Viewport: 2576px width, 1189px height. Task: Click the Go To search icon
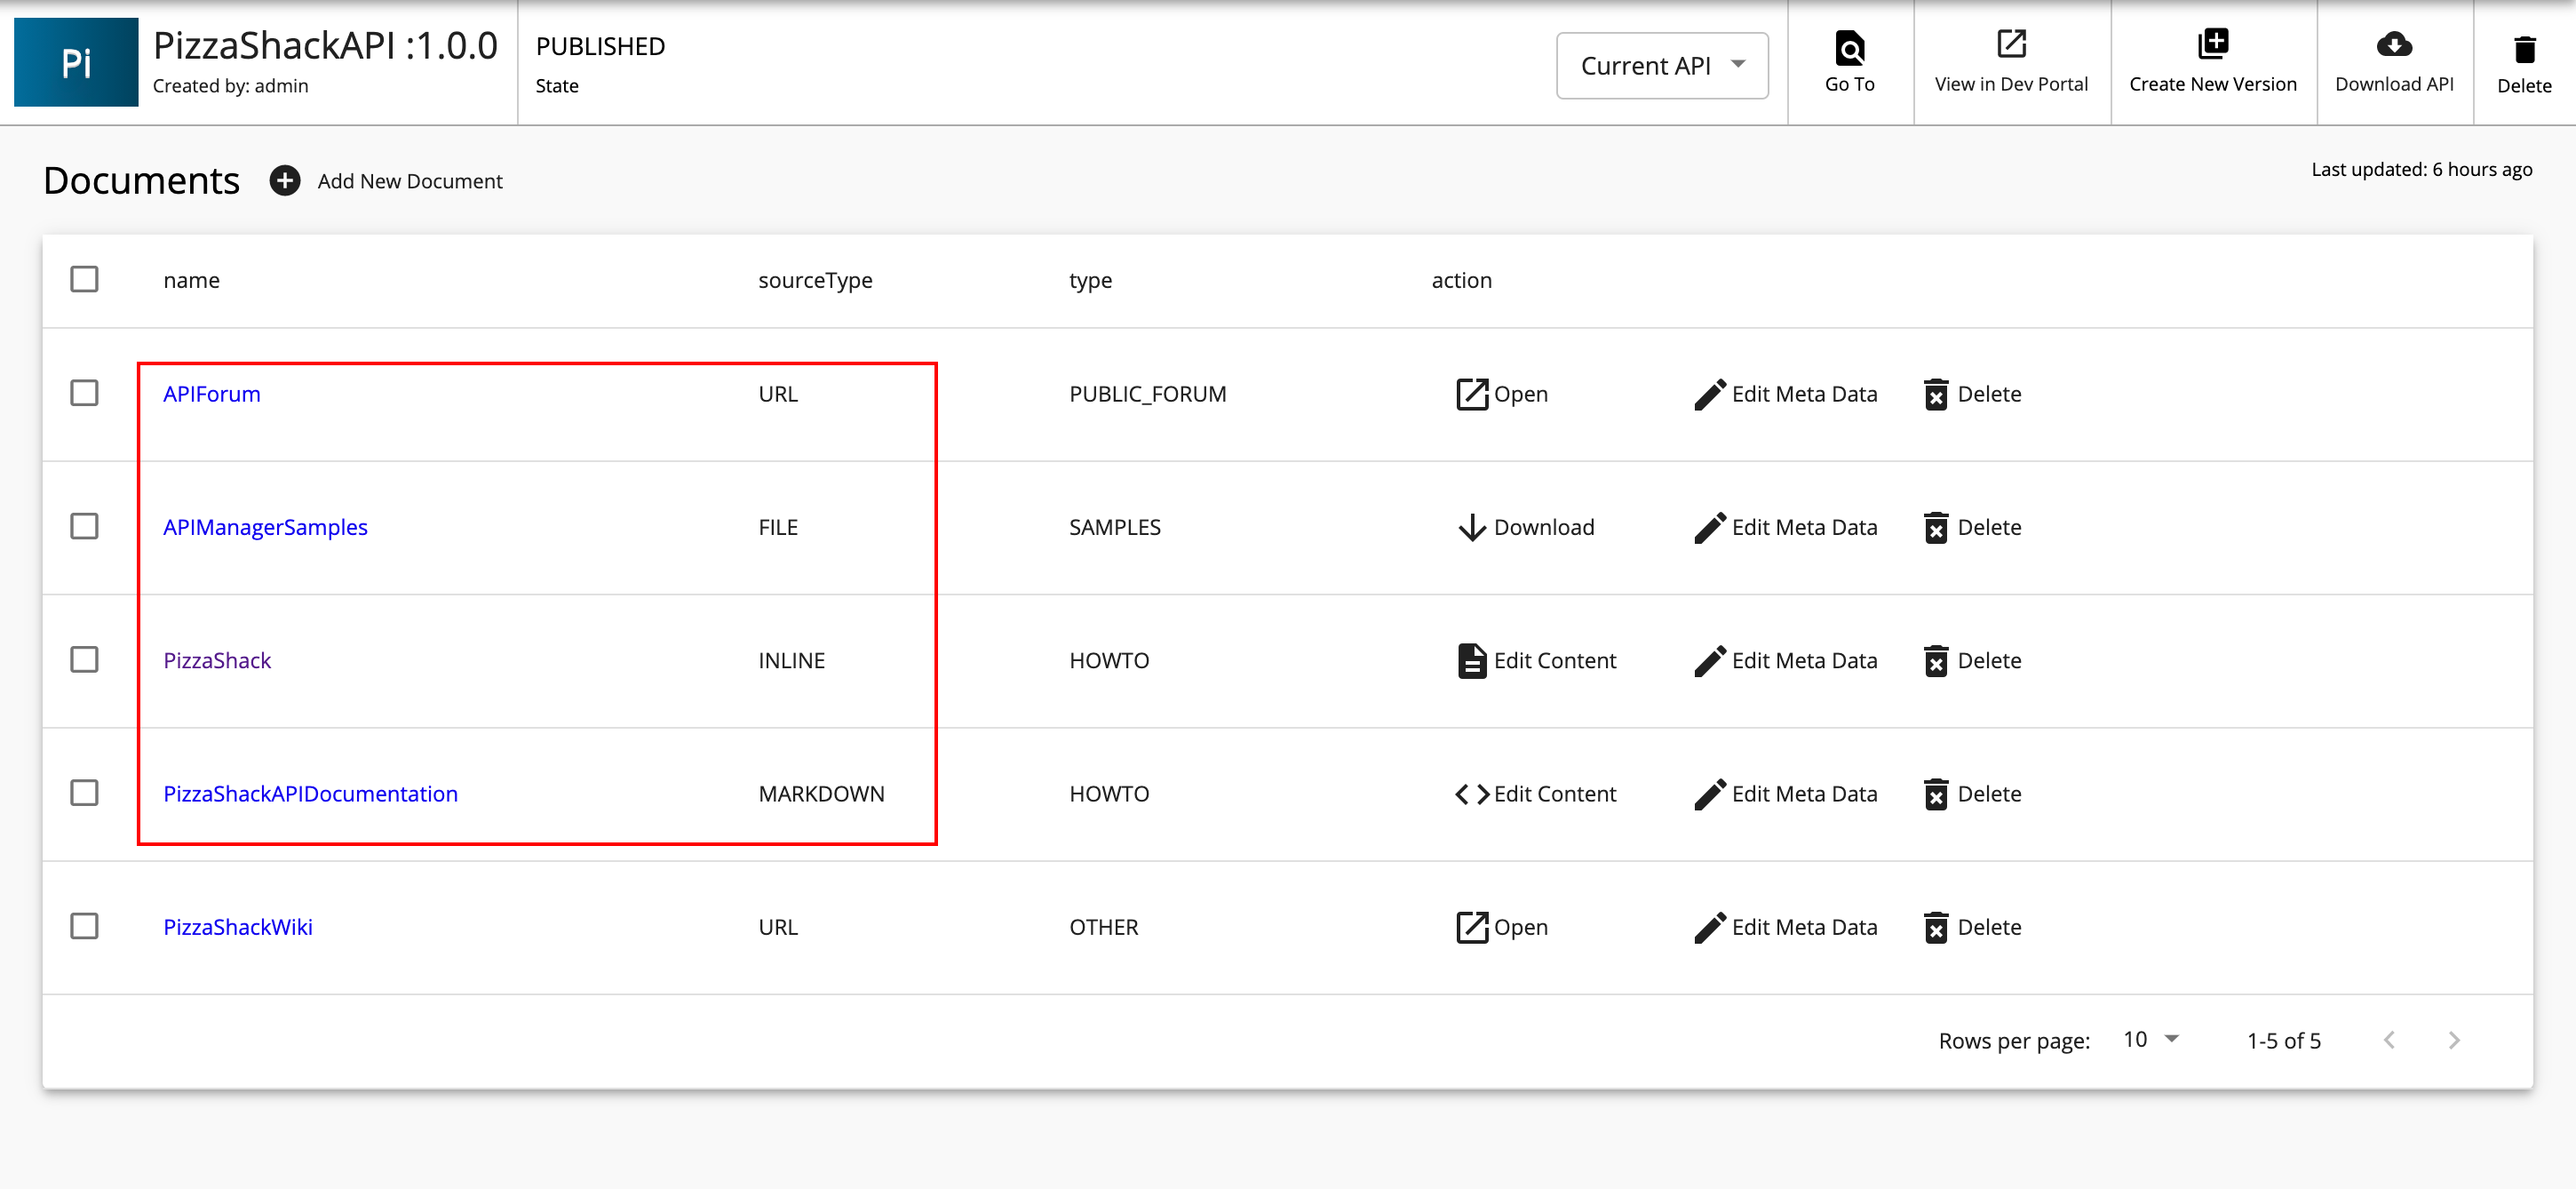click(1849, 46)
